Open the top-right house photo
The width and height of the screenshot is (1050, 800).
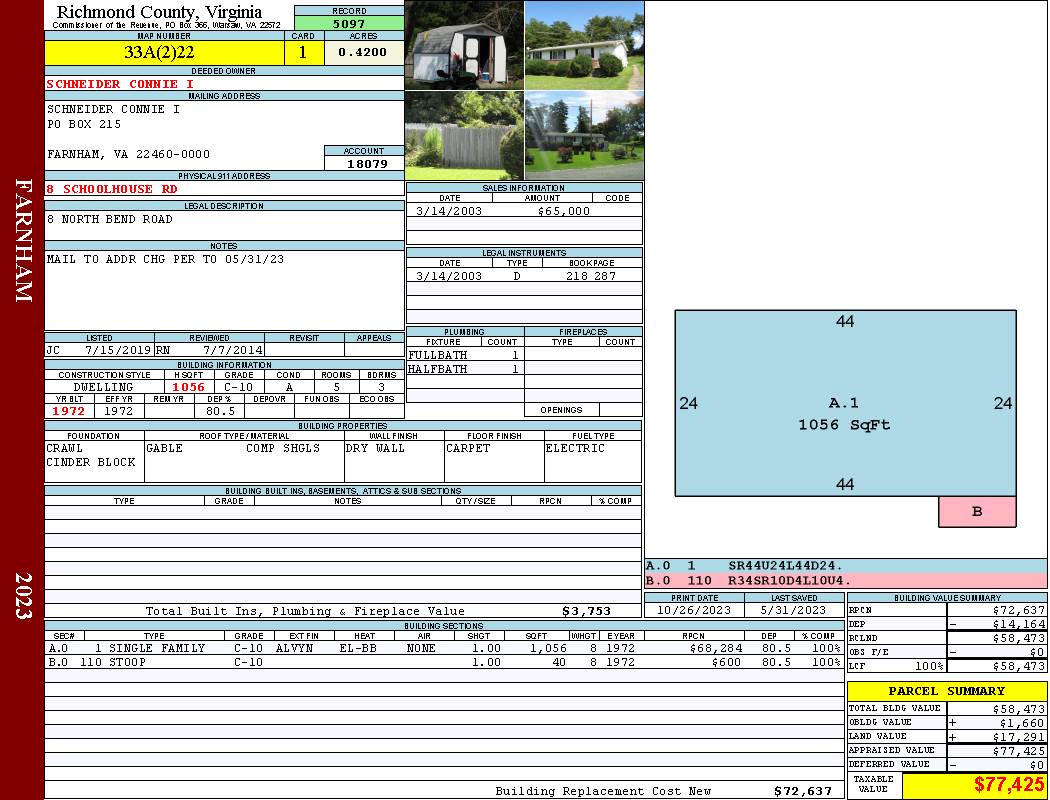click(584, 45)
